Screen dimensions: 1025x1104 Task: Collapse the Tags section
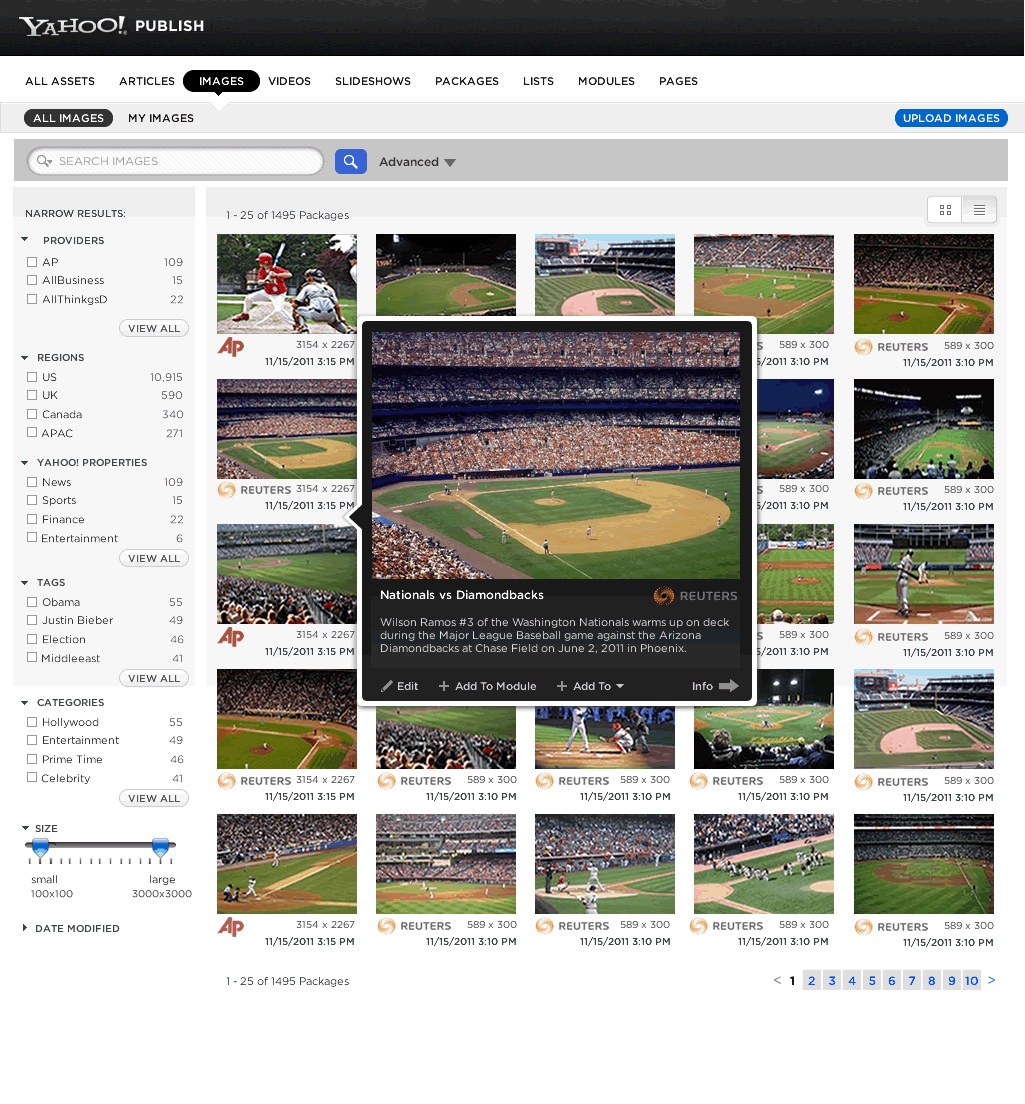(x=25, y=583)
